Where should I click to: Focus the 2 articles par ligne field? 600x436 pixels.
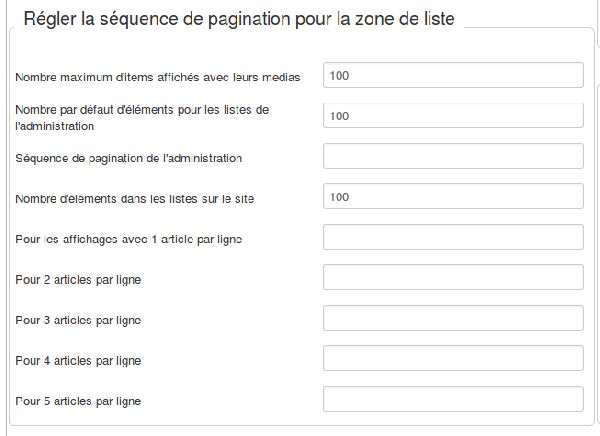pyautogui.click(x=452, y=278)
